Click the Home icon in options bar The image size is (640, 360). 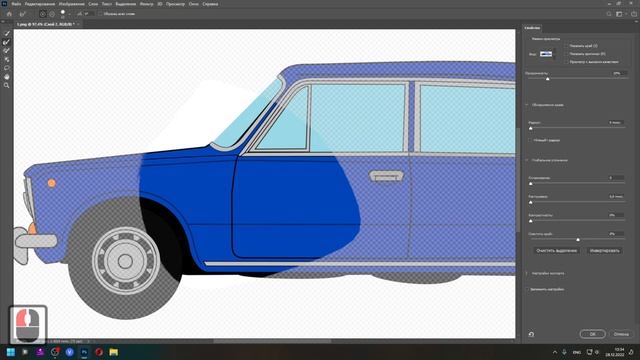[x=9, y=14]
